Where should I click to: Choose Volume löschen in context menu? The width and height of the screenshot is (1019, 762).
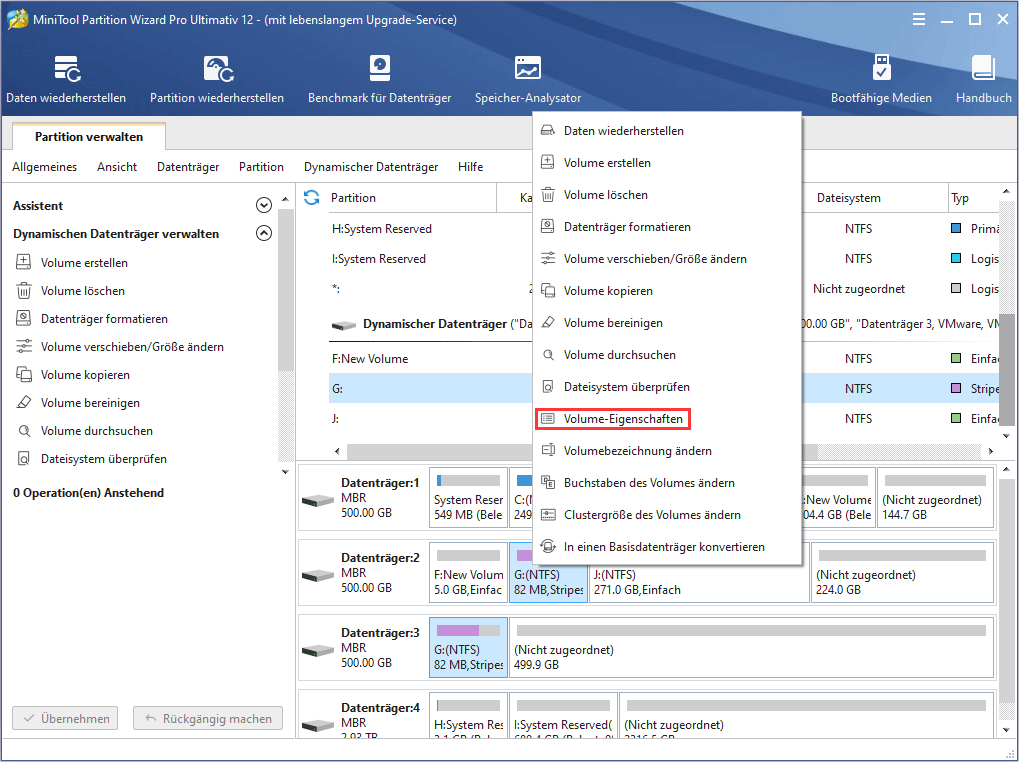(667, 194)
